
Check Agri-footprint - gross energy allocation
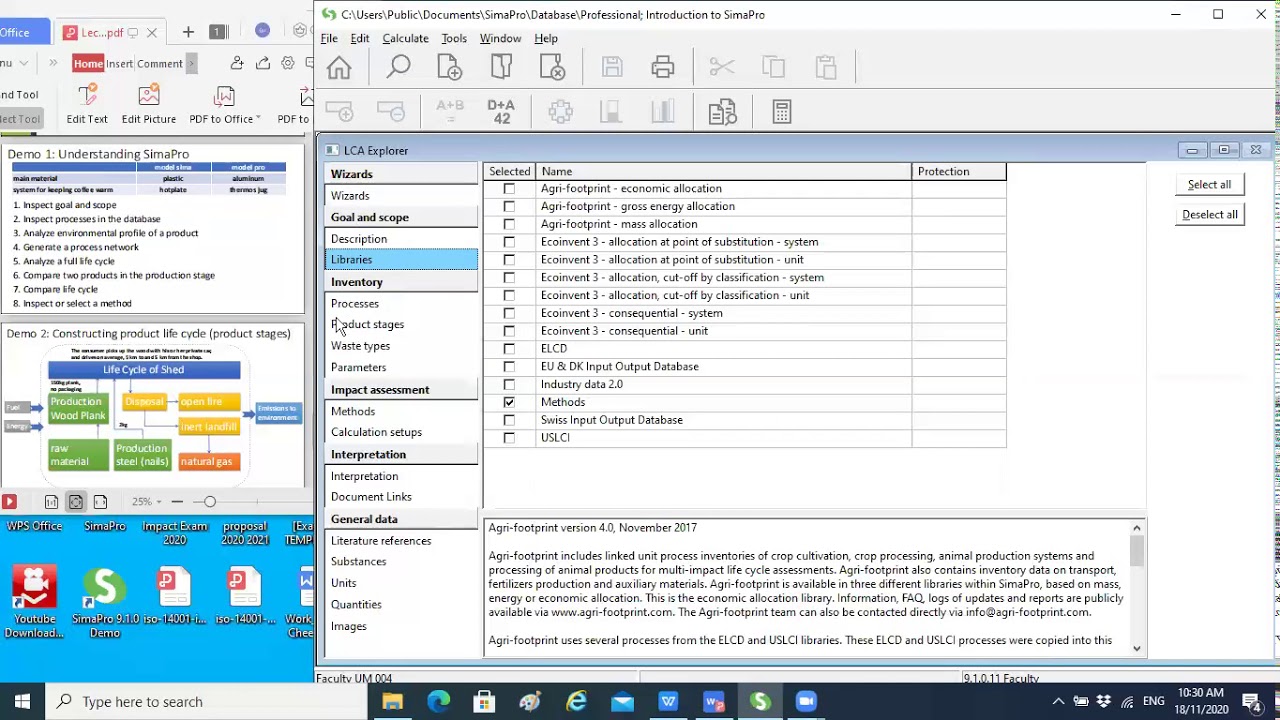pyautogui.click(x=509, y=207)
